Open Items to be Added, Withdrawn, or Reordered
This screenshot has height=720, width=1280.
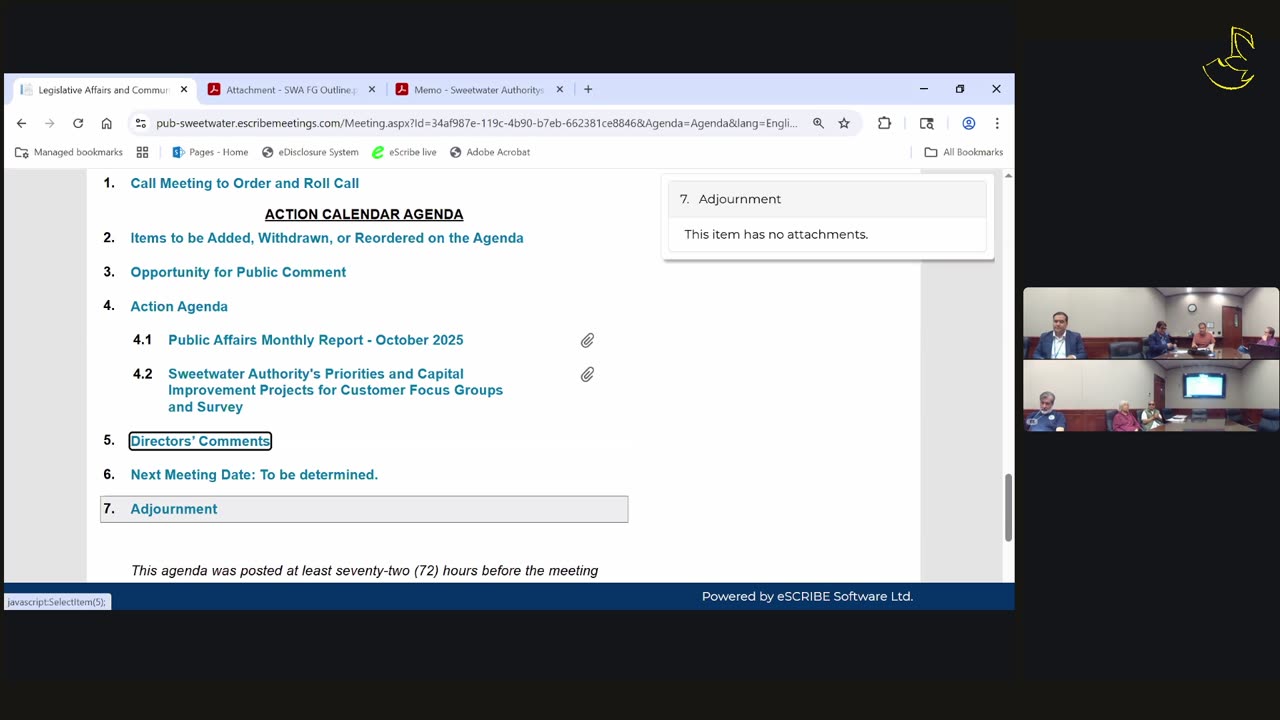click(x=327, y=238)
